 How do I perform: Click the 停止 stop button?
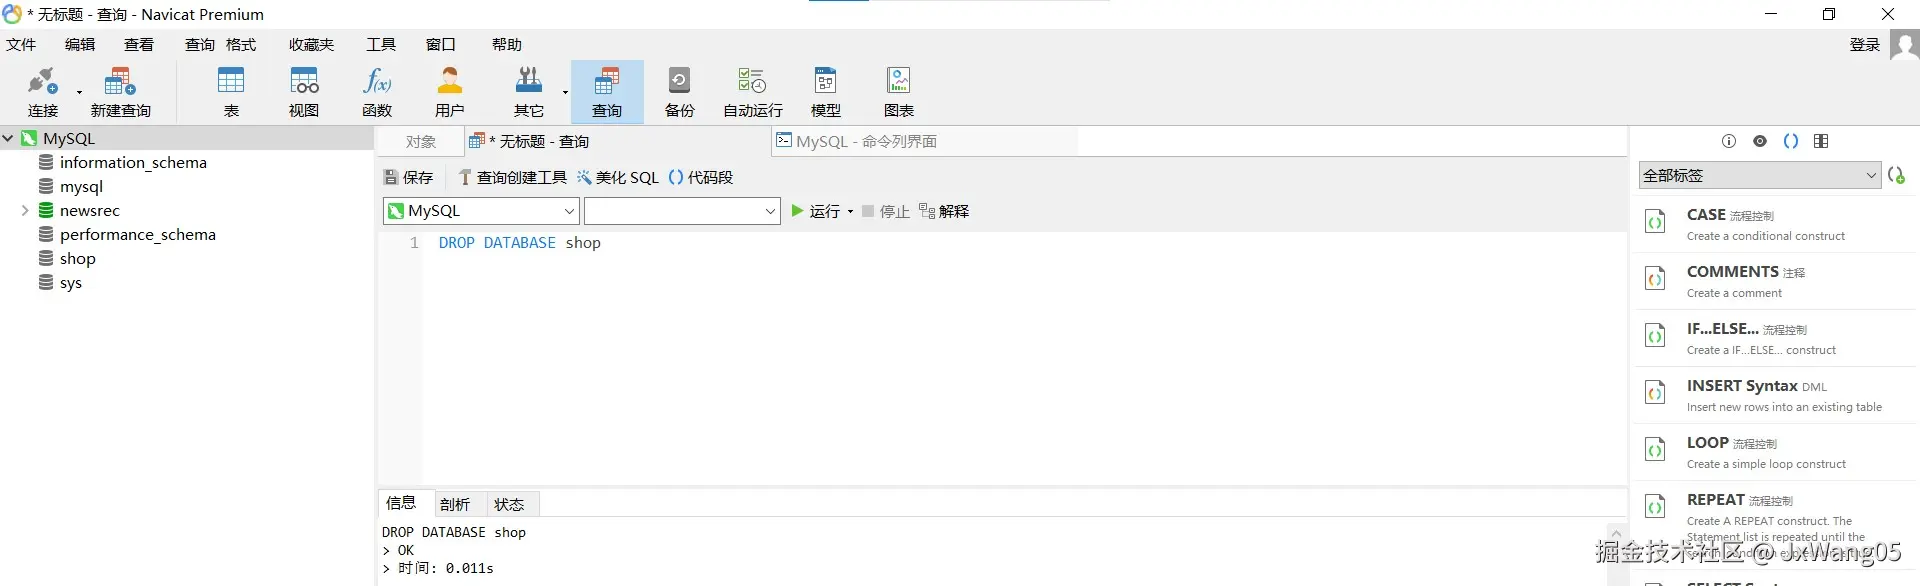pos(886,211)
